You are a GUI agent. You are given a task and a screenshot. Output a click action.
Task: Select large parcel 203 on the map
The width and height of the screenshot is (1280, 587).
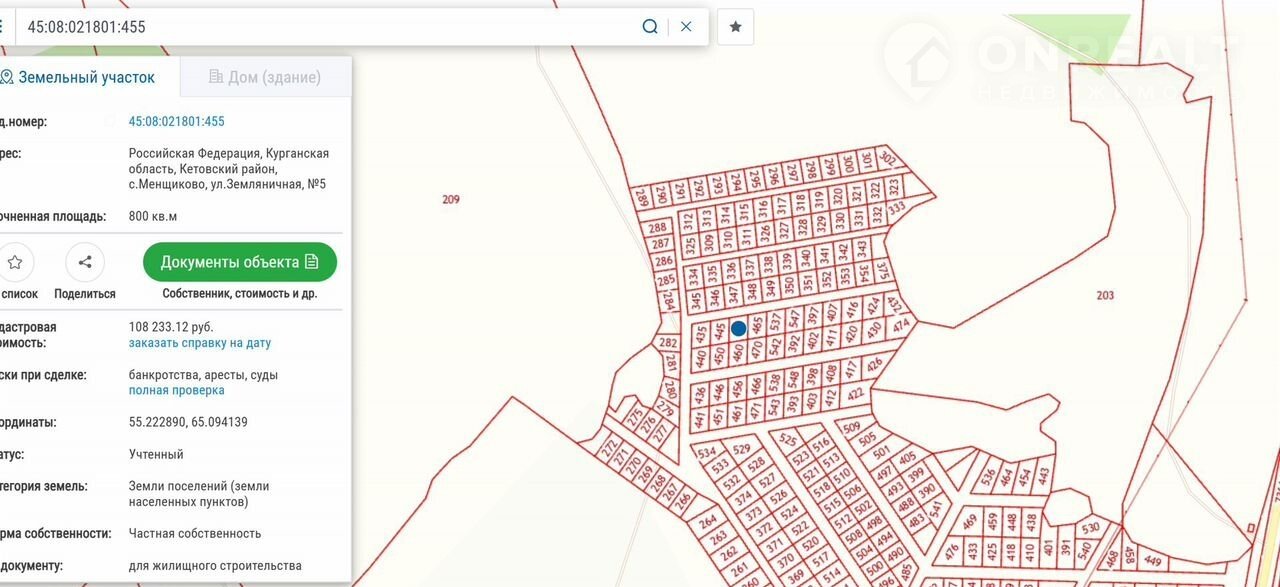click(x=1105, y=295)
